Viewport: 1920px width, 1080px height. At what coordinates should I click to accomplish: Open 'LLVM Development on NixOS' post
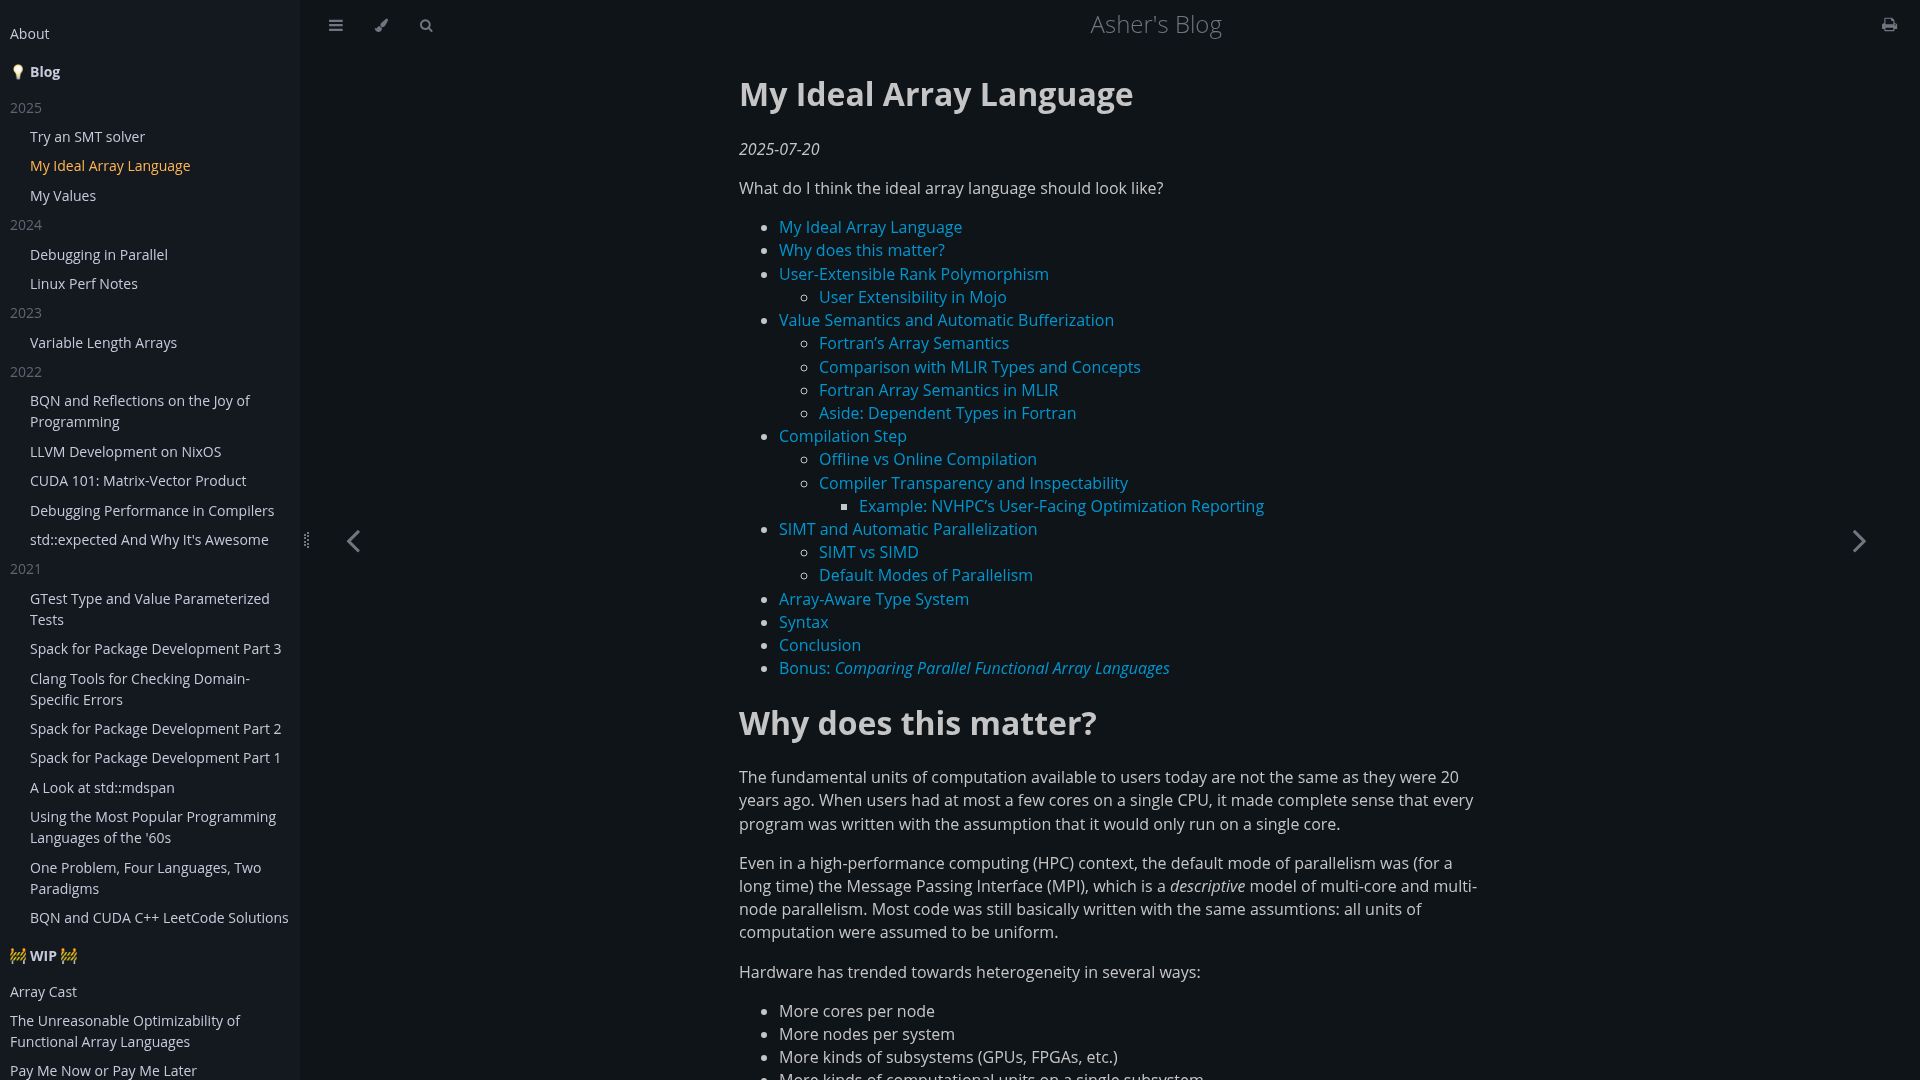coord(125,452)
